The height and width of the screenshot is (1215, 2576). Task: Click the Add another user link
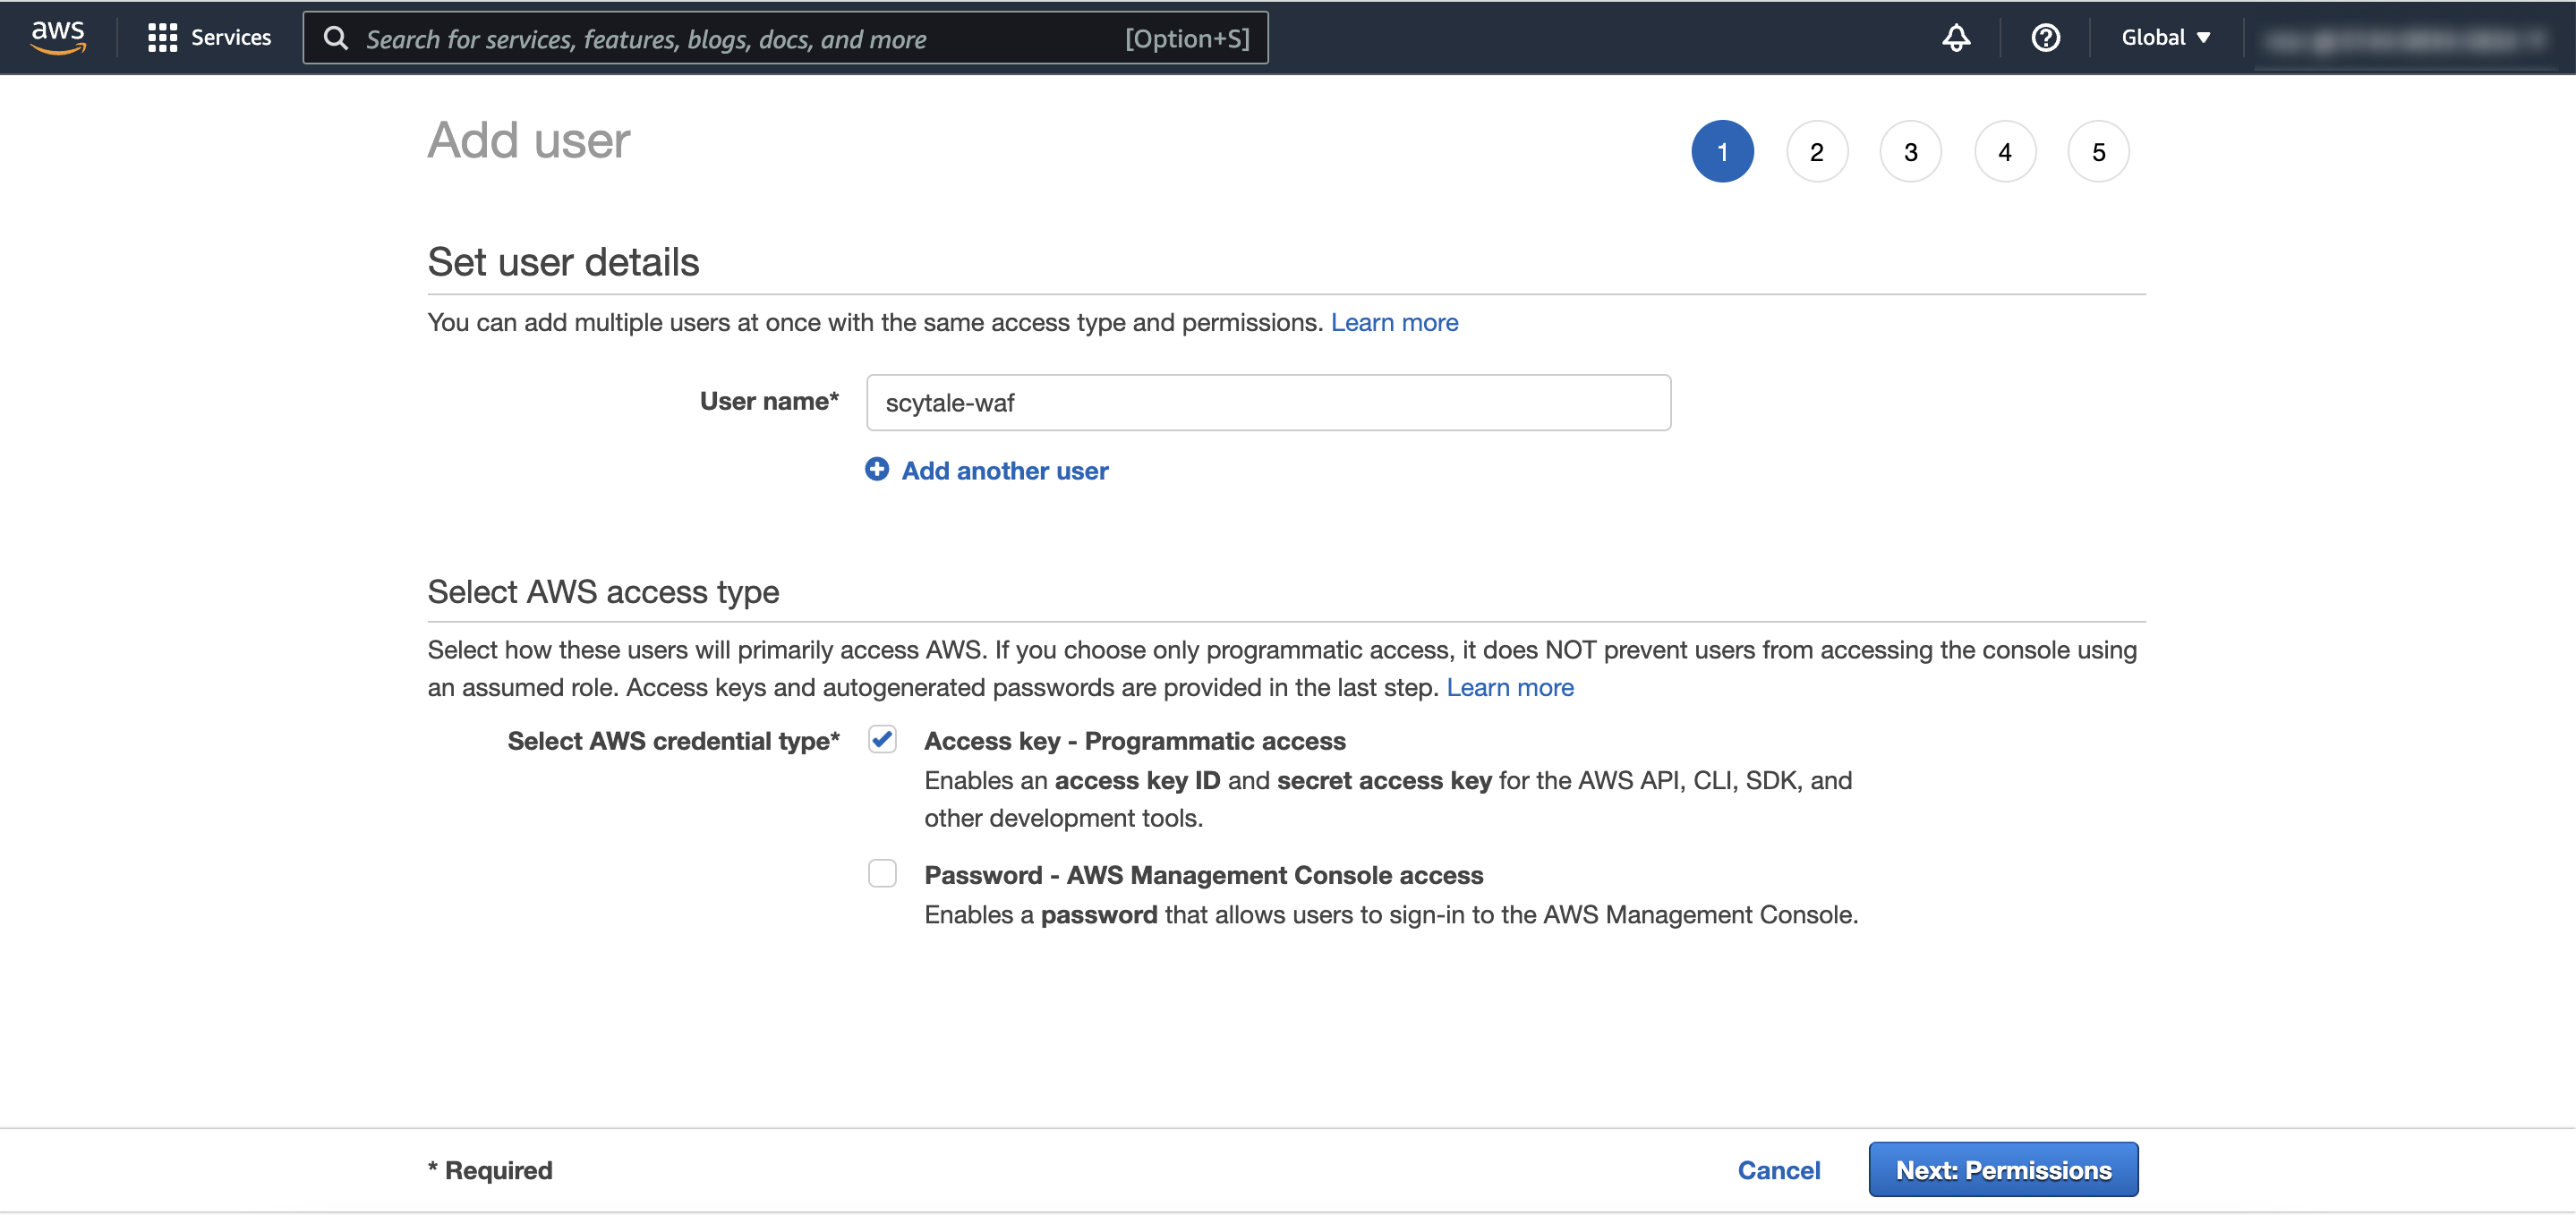(1005, 470)
